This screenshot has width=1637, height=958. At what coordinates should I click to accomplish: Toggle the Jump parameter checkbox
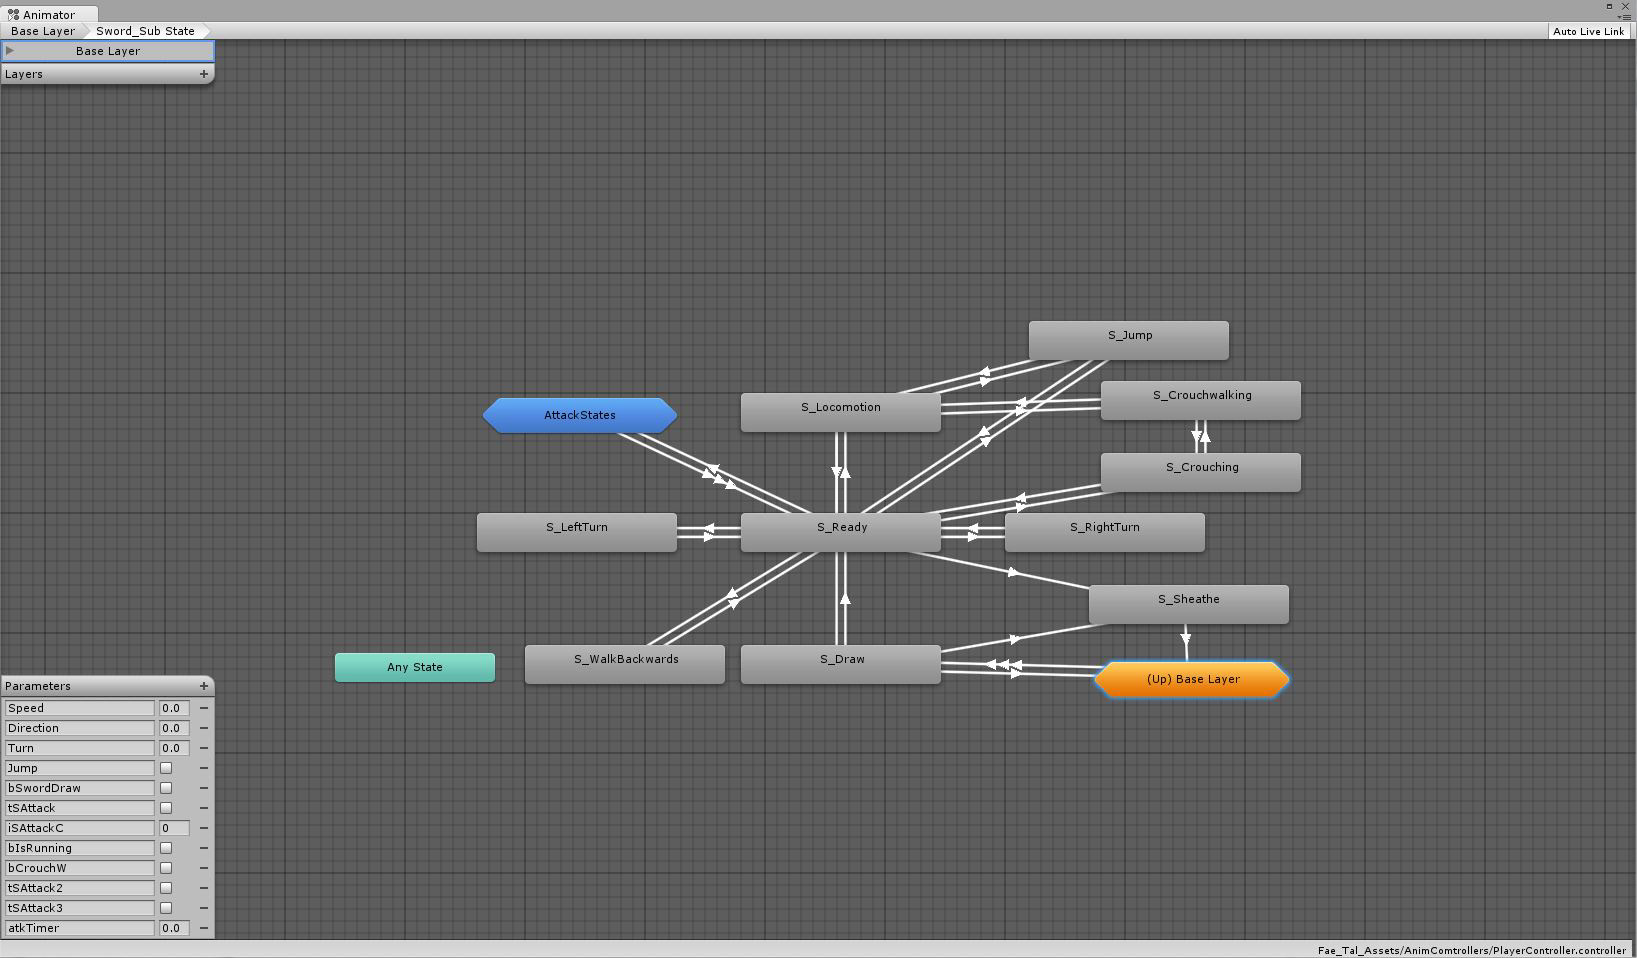pos(166,768)
